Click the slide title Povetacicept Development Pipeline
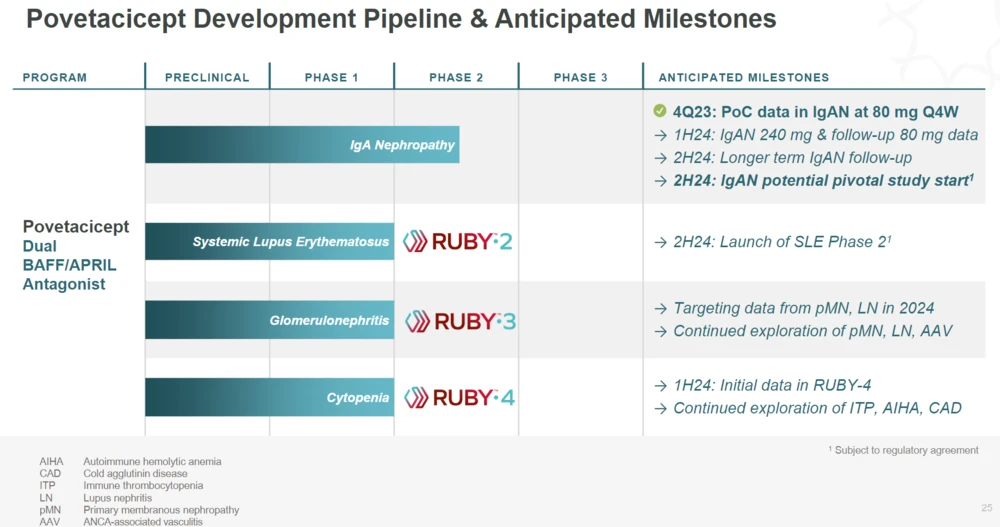 [400, 19]
